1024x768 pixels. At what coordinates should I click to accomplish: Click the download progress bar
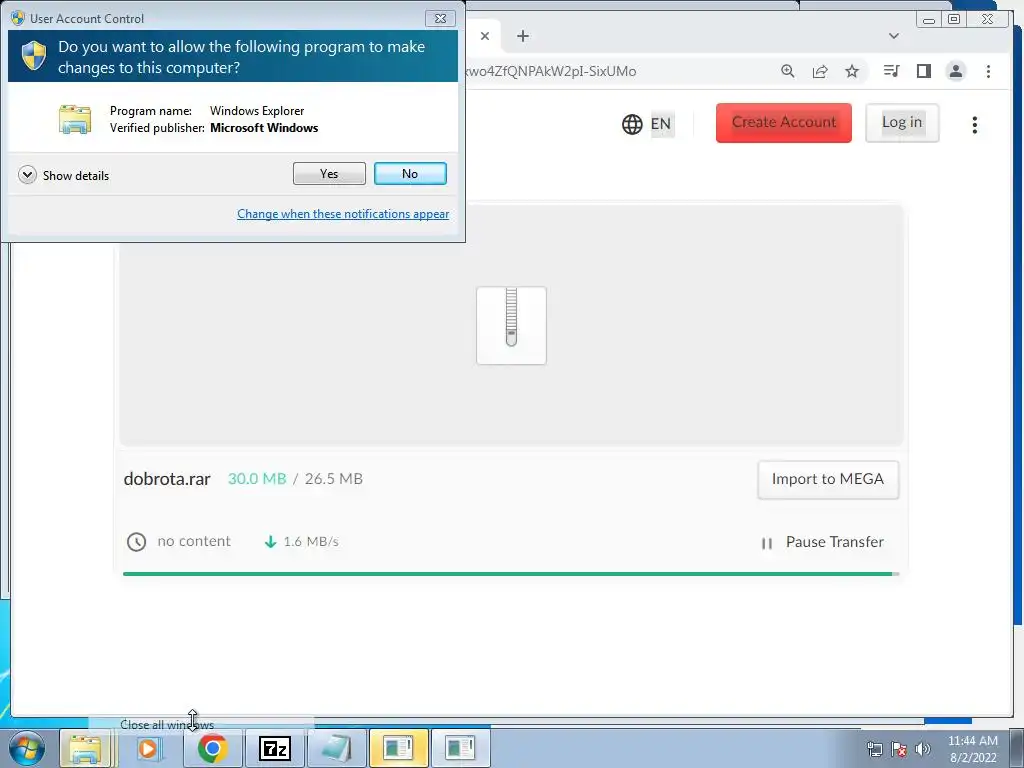(511, 574)
